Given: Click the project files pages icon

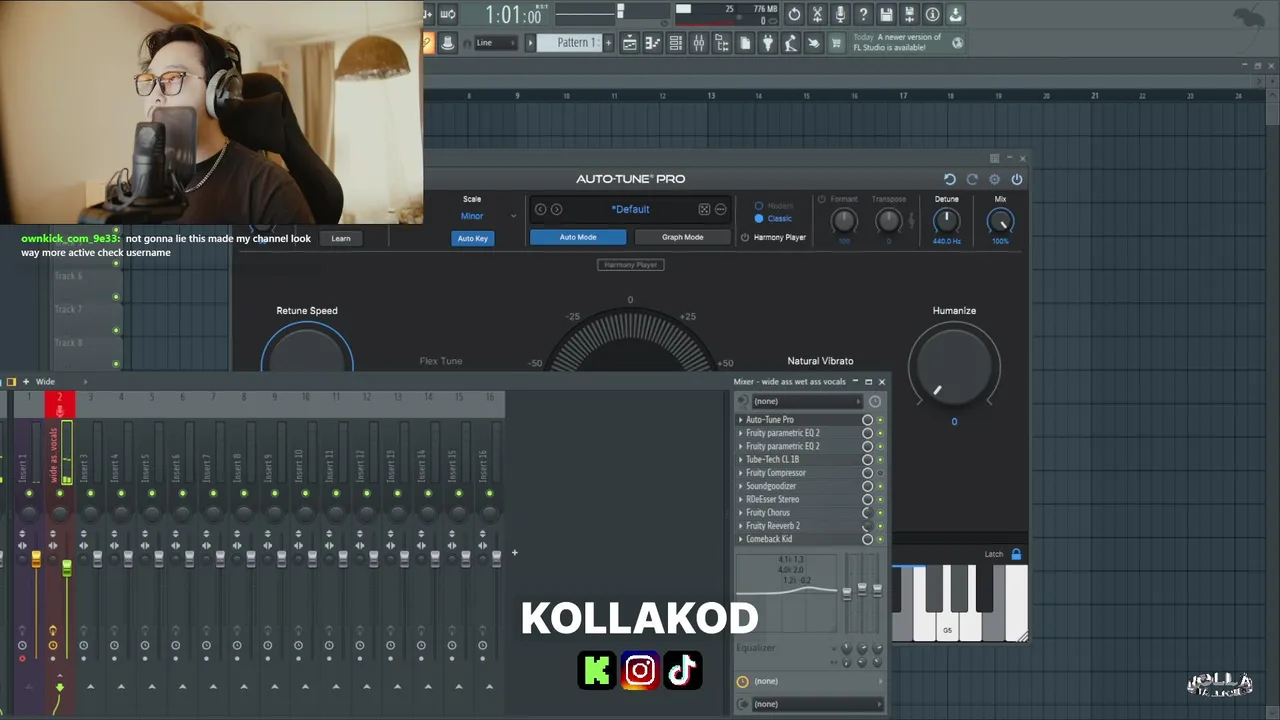Looking at the screenshot, I should tap(745, 43).
